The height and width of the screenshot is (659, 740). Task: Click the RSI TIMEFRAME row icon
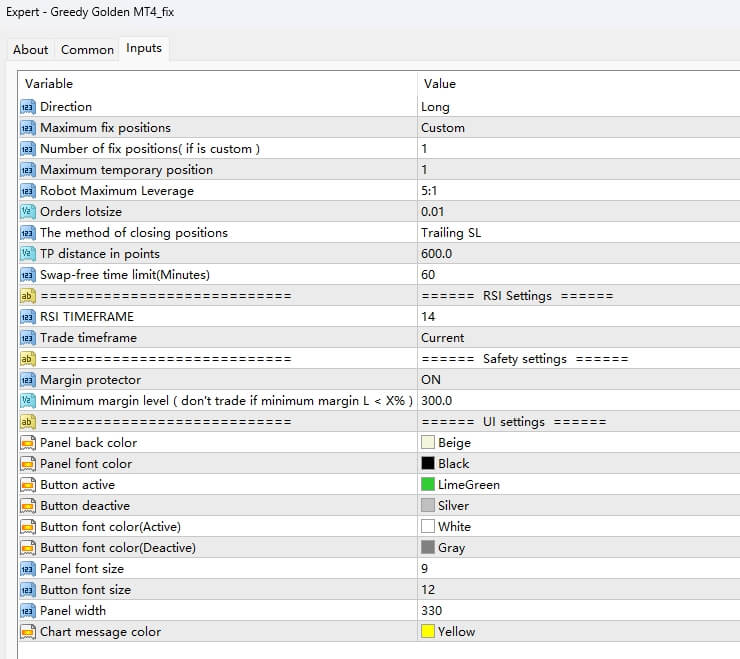tap(28, 317)
